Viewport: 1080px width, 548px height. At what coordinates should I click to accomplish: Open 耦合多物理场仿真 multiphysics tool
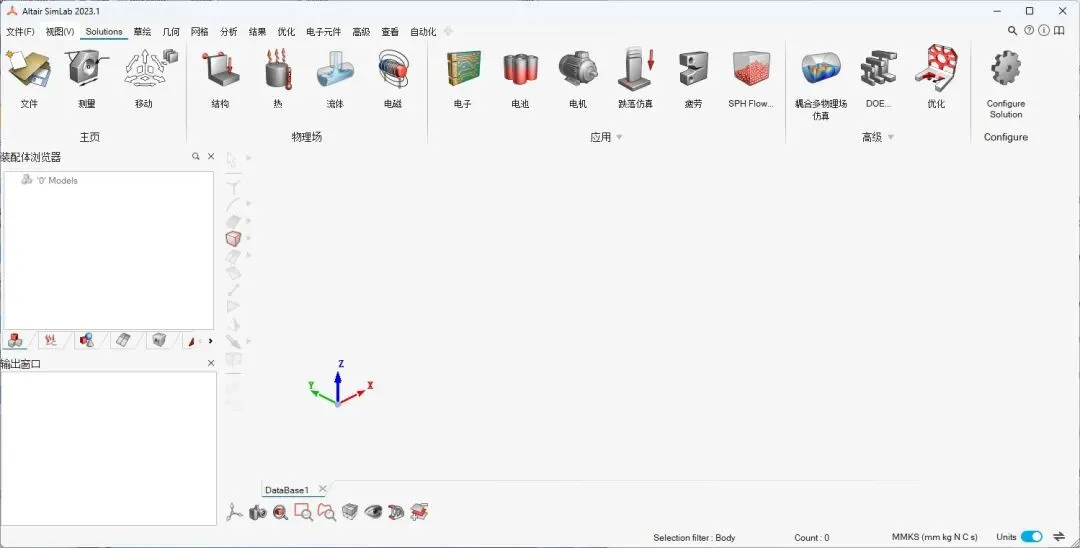(821, 83)
